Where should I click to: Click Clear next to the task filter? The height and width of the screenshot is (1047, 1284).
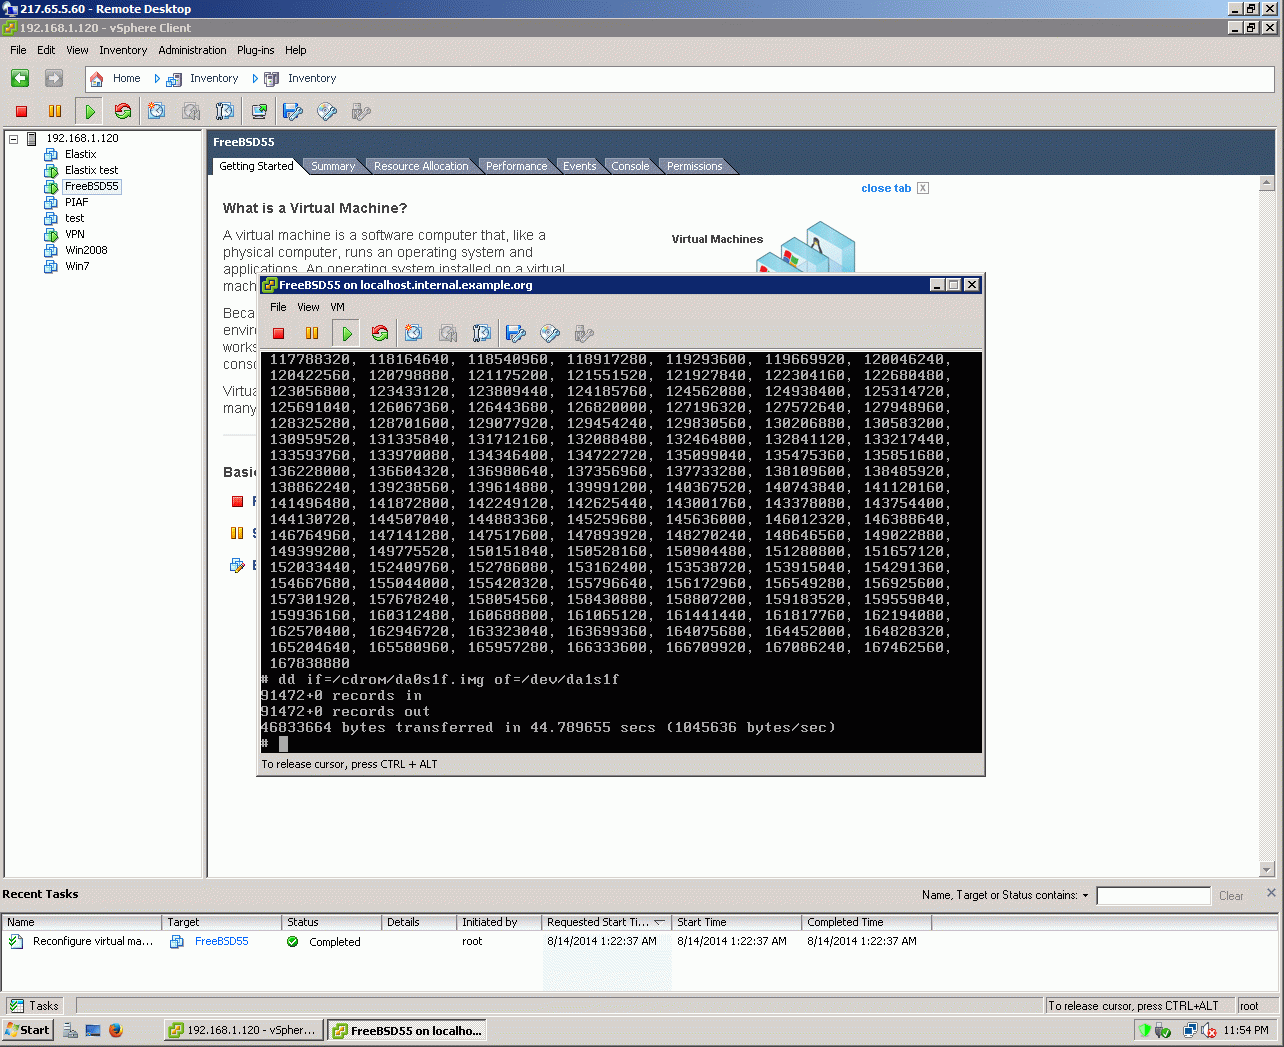(1231, 896)
